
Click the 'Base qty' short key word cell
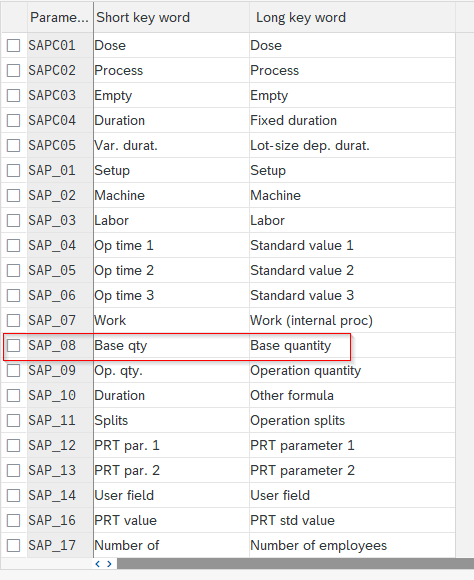171,345
